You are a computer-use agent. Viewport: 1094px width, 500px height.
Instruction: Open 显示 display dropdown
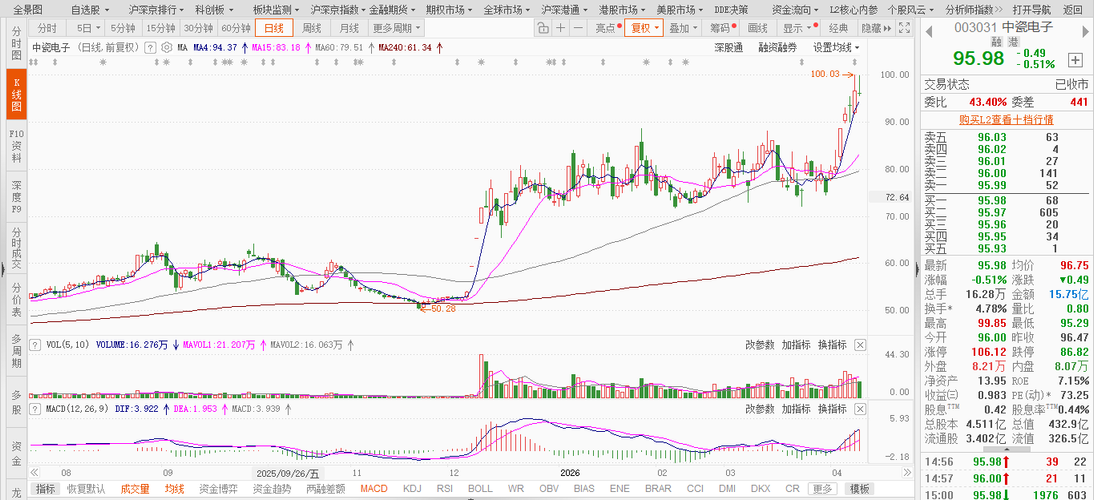pyautogui.click(x=798, y=28)
